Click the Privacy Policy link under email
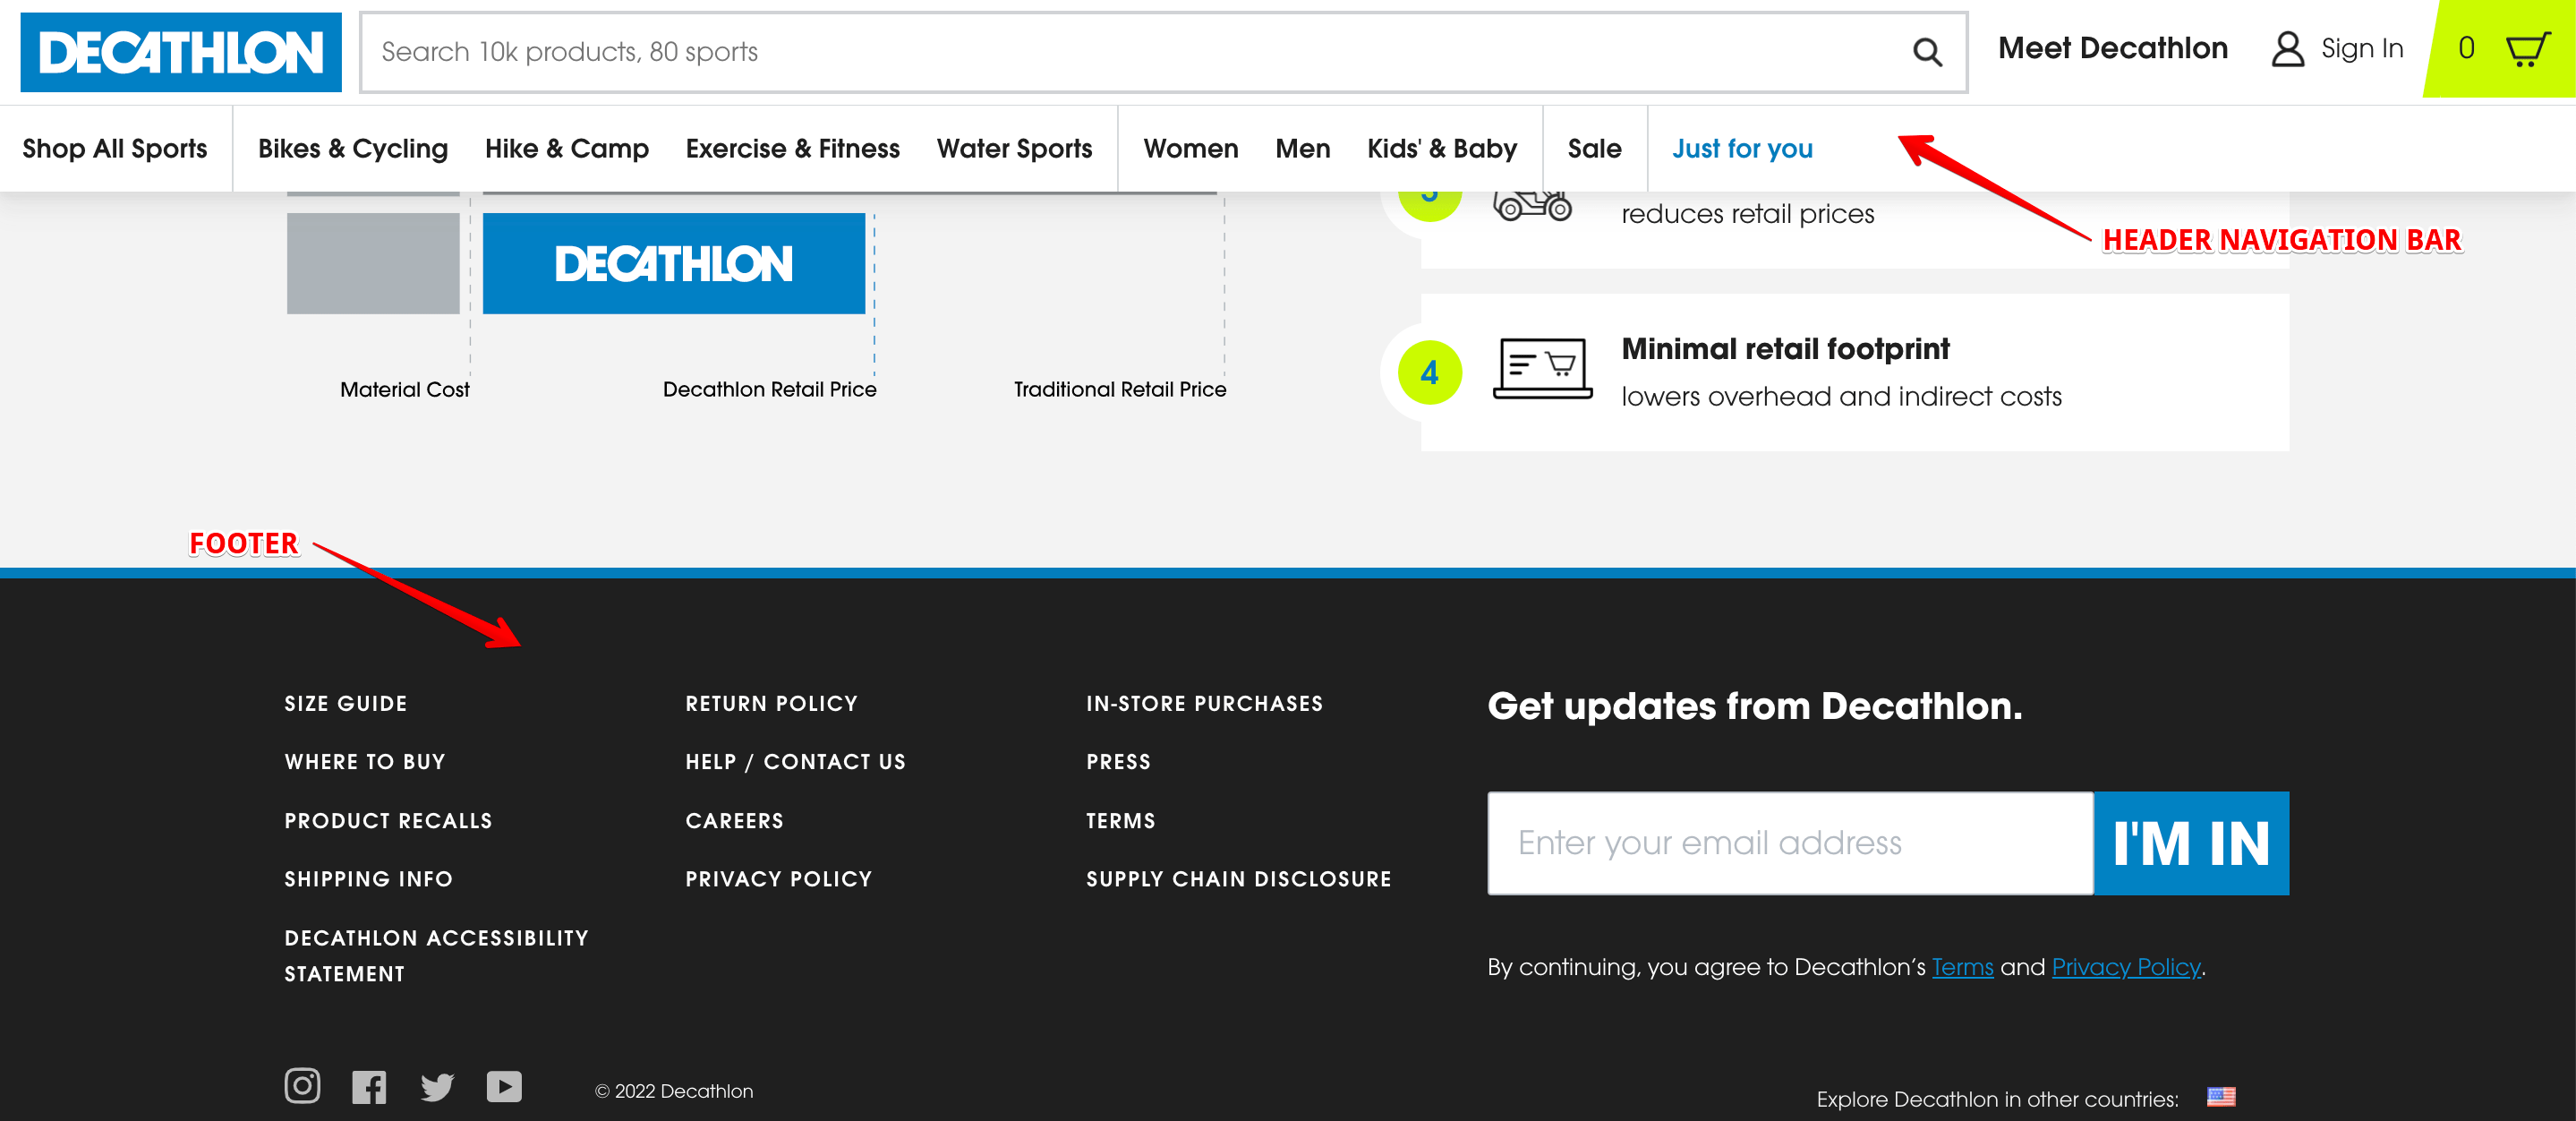The width and height of the screenshot is (2576, 1121). 2125,967
